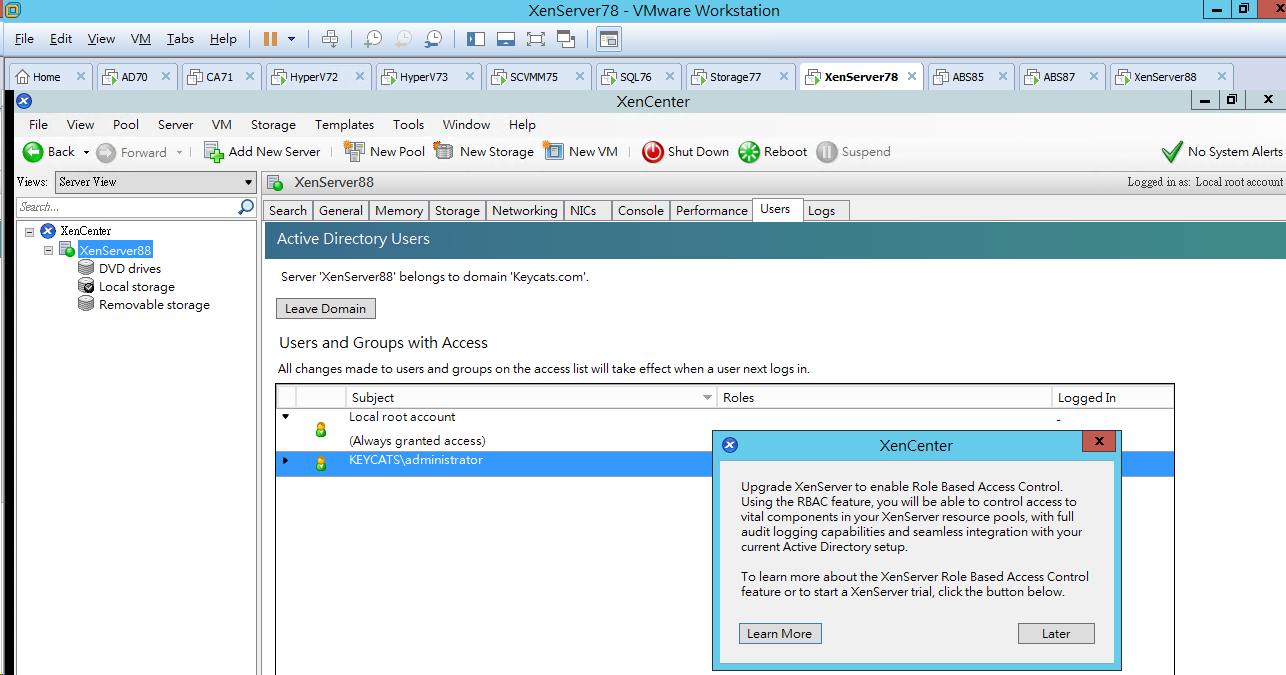The height and width of the screenshot is (675, 1286).
Task: Open VMware snapshot manager icon
Action: point(433,39)
